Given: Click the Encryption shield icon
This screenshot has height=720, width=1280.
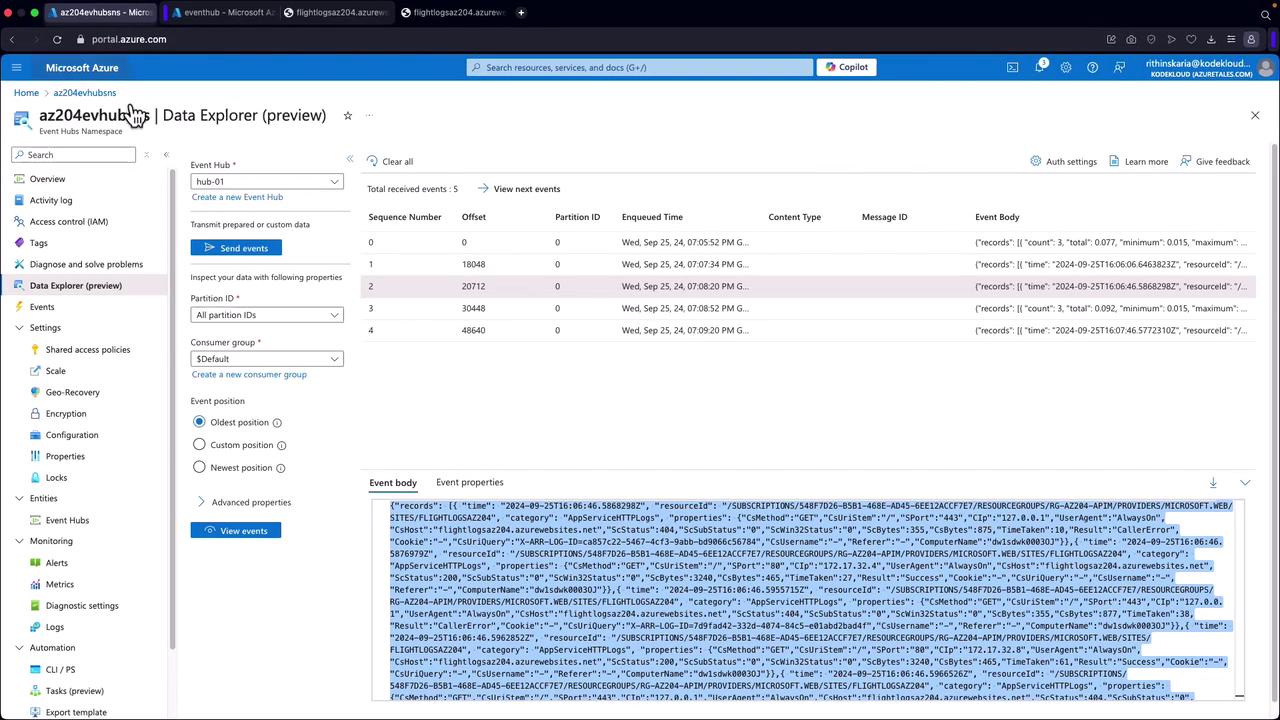Looking at the screenshot, I should (x=35, y=414).
